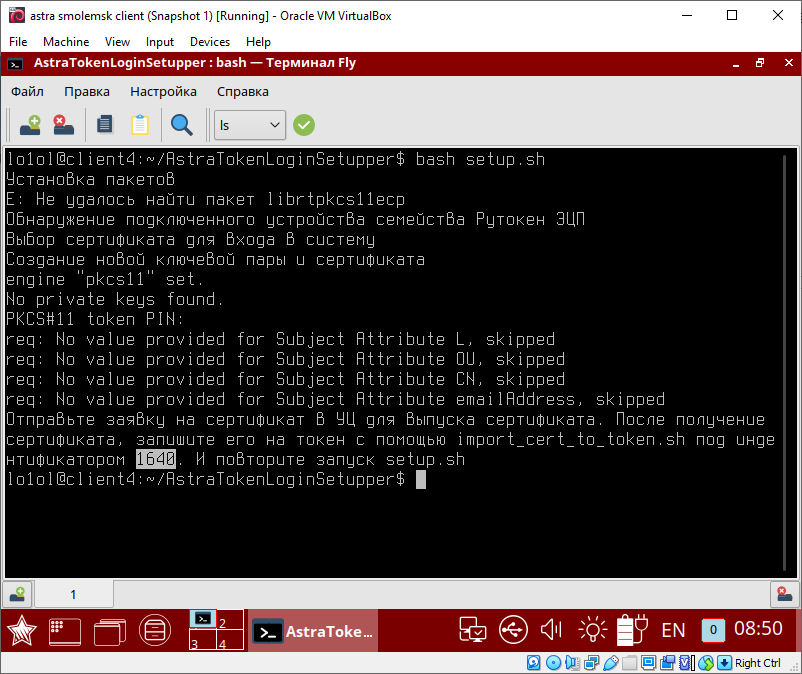
Task: Copy selected text with the copy icon
Action: [105, 125]
